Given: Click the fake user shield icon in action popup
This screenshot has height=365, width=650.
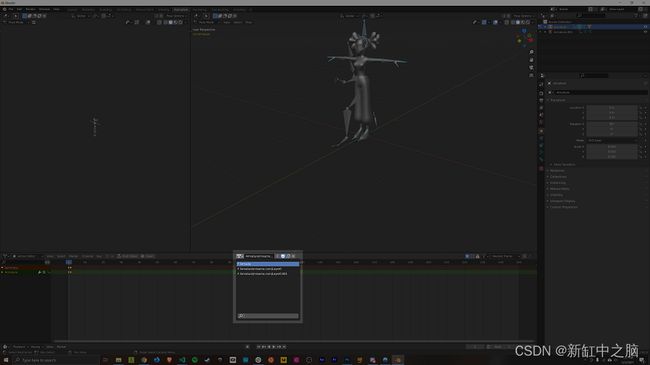Looking at the screenshot, I should point(283,256).
